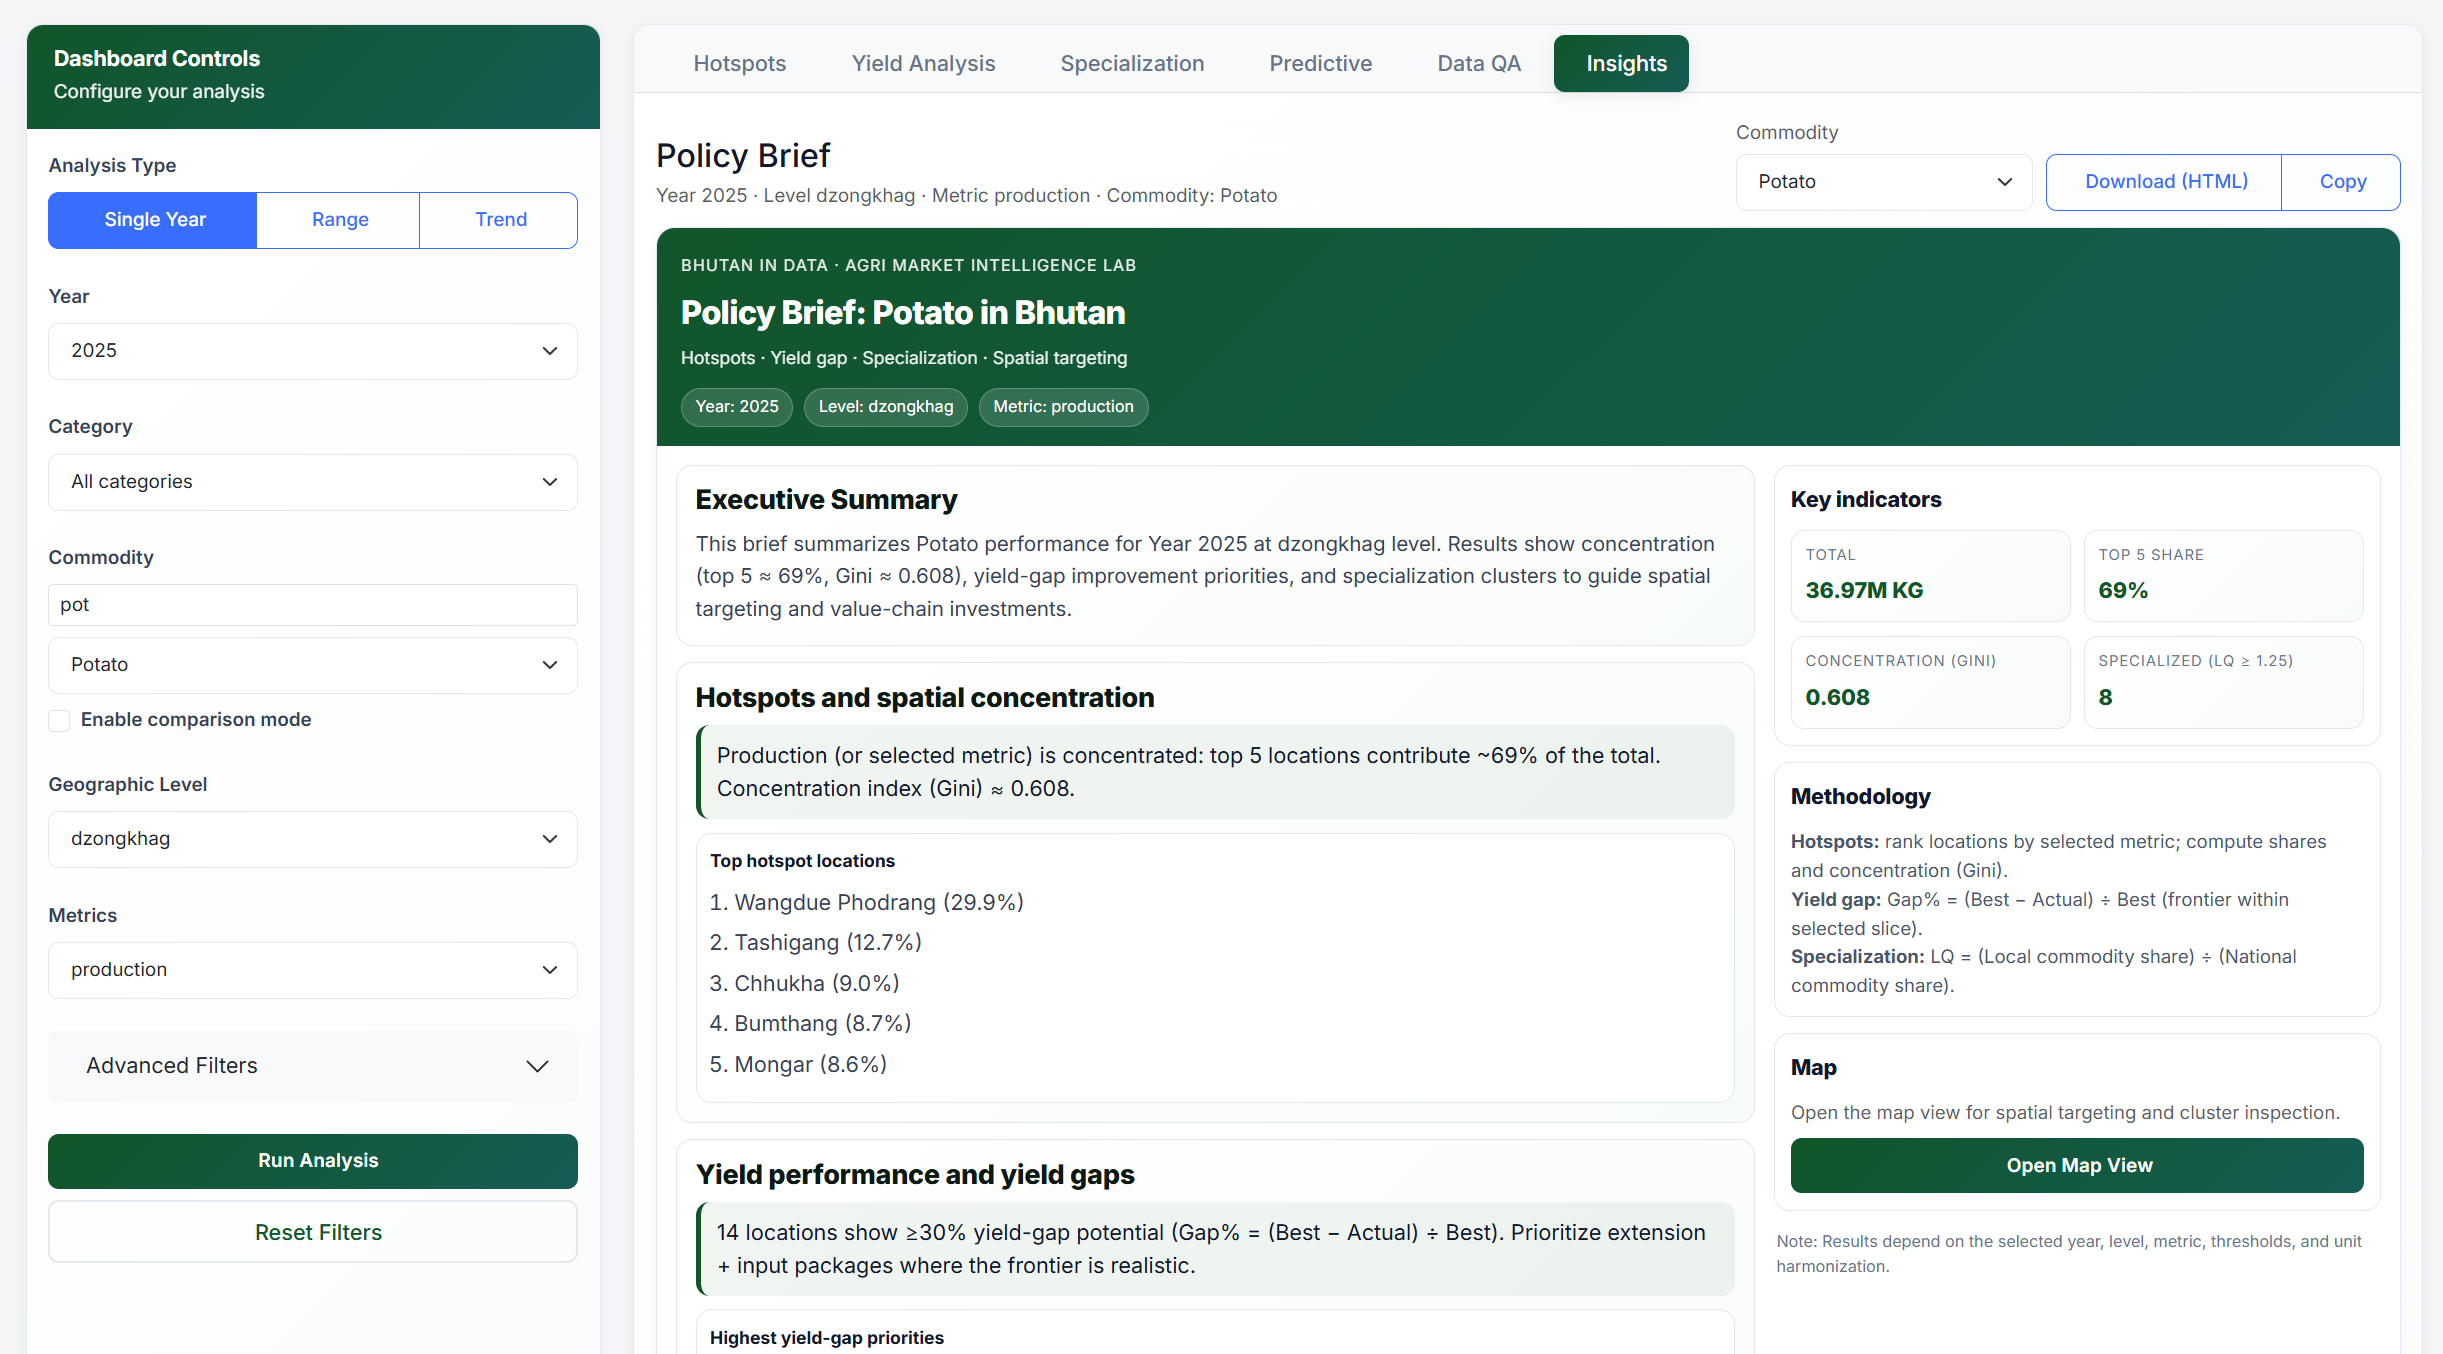Switch analysis type to Trend
Viewport: 2443px width, 1354px height.
click(x=500, y=220)
